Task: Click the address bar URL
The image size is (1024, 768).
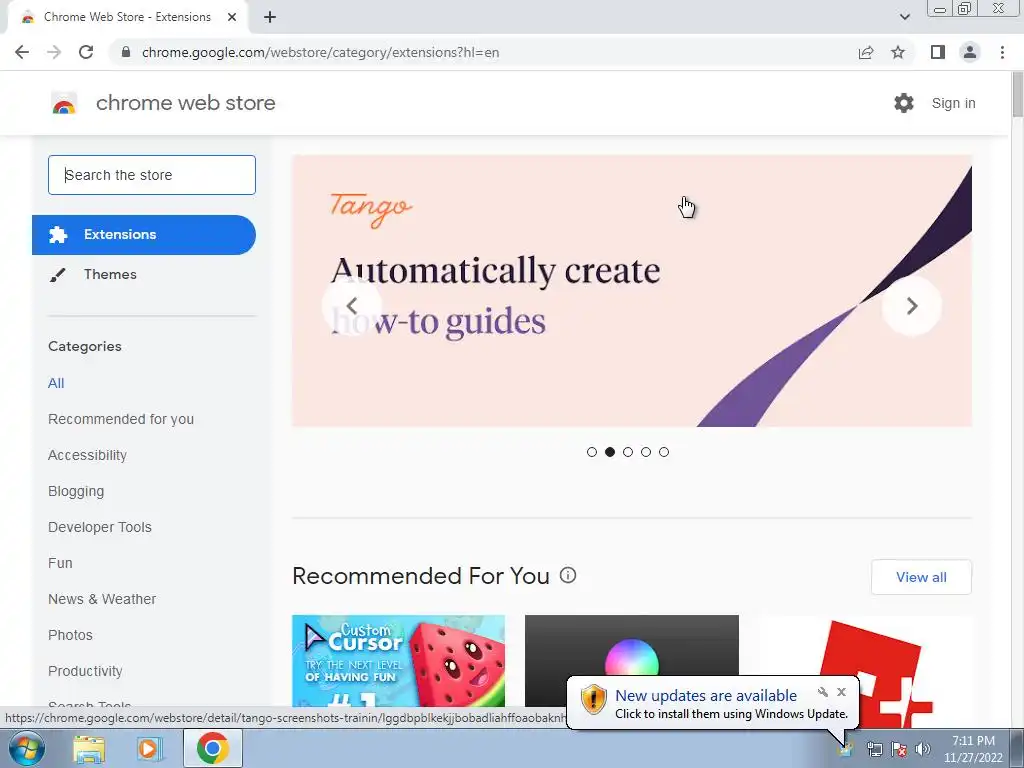Action: [320, 52]
